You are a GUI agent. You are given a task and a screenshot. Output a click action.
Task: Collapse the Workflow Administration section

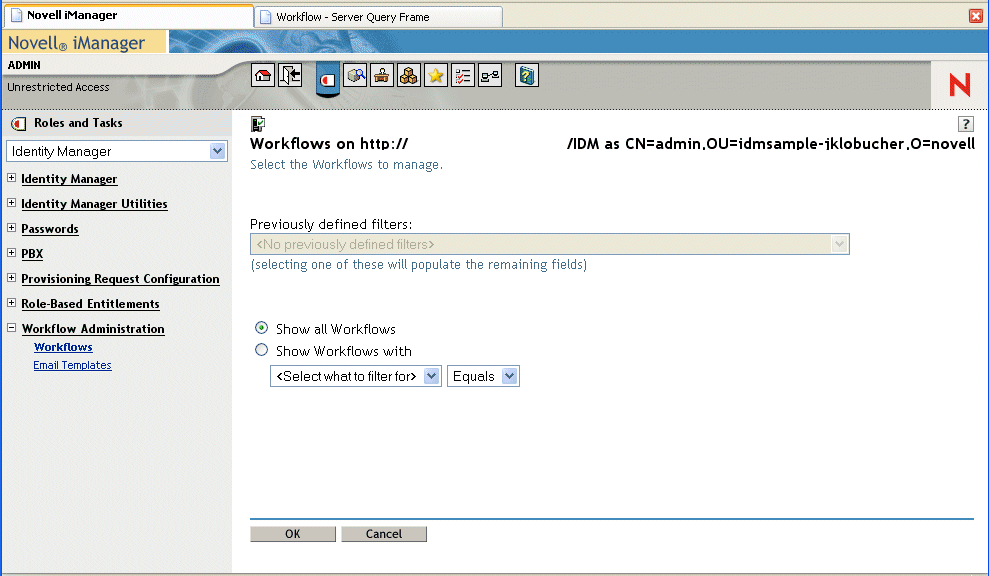pos(10,328)
